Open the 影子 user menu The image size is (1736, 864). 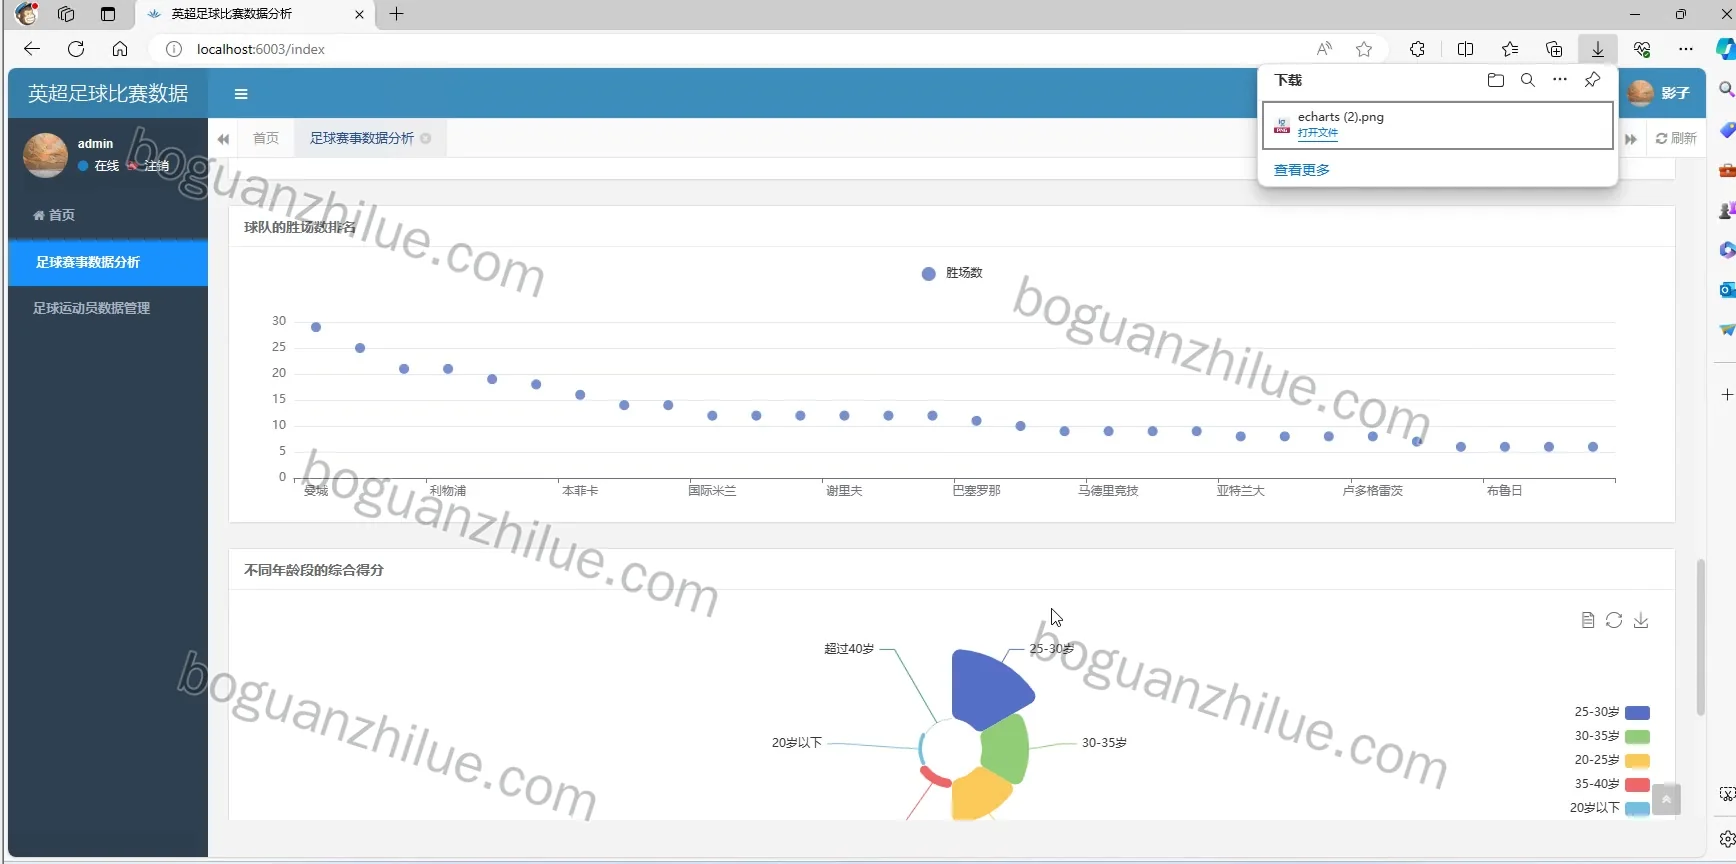1658,93
